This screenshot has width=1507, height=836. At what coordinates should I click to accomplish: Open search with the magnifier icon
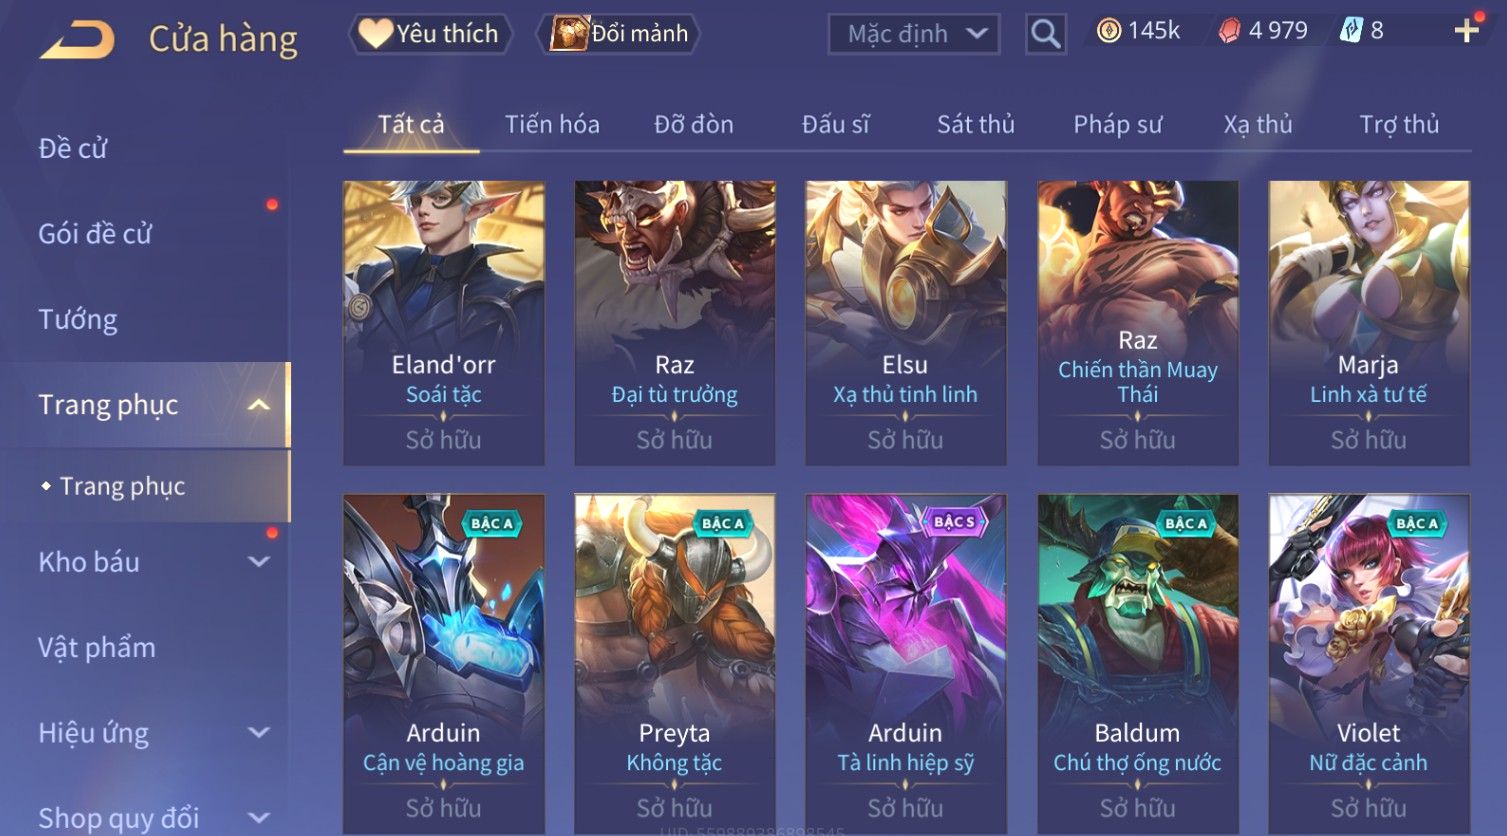click(1045, 34)
